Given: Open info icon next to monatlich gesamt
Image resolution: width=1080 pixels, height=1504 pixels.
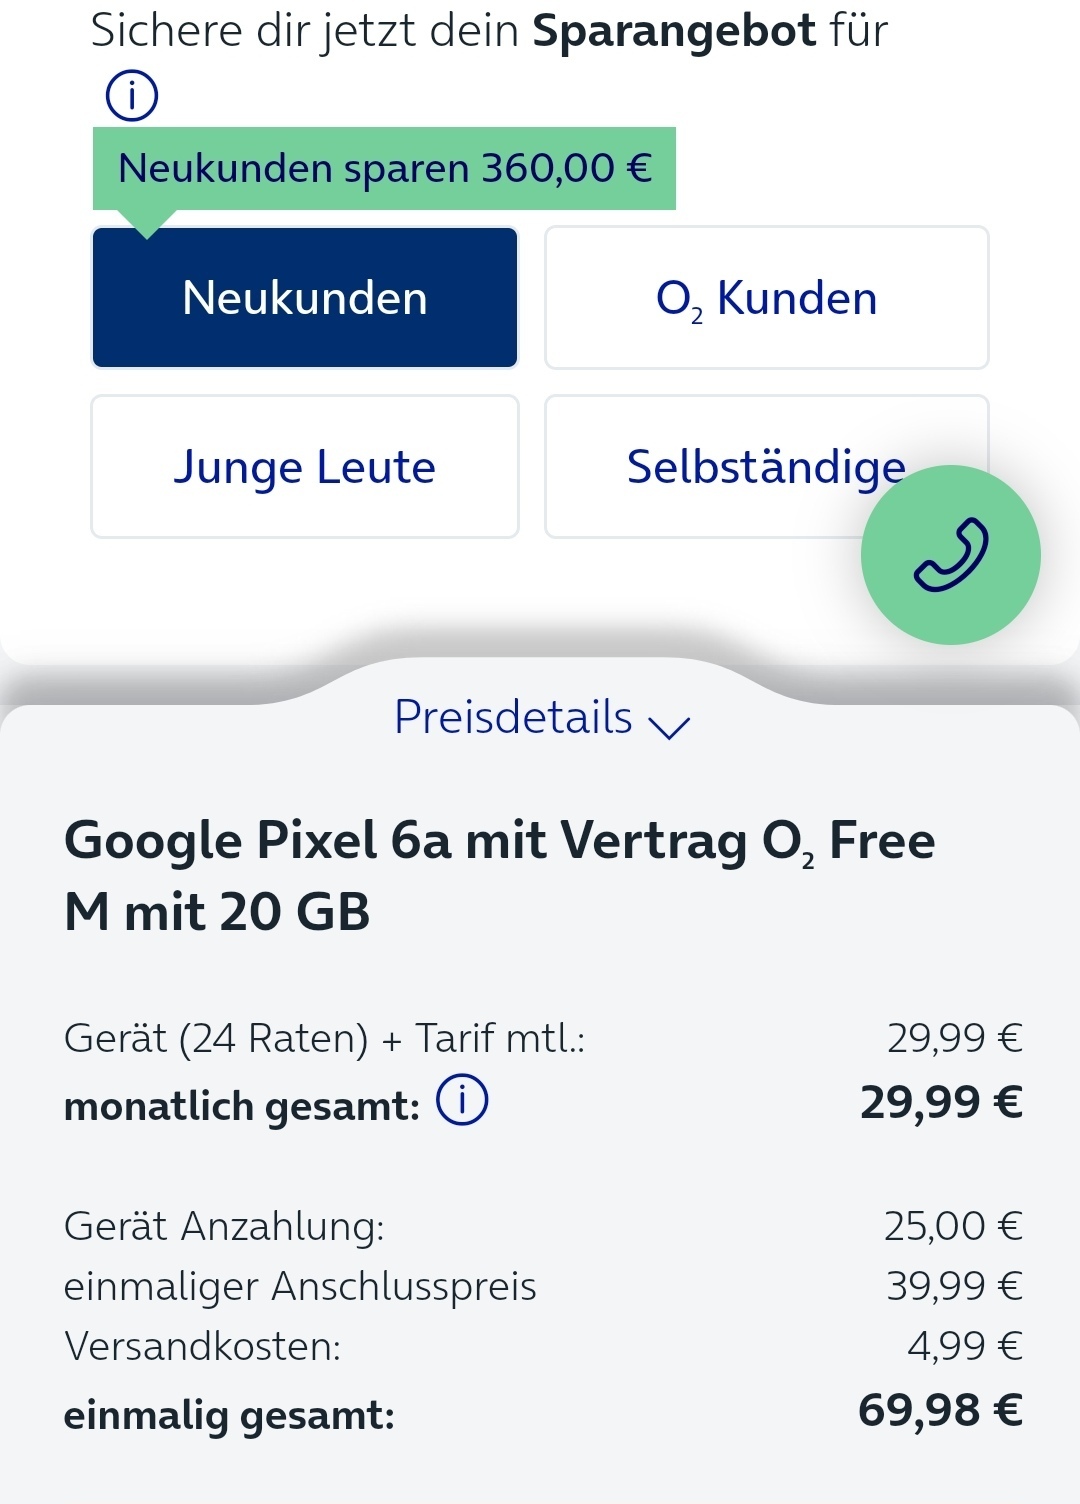Looking at the screenshot, I should click(x=462, y=1101).
